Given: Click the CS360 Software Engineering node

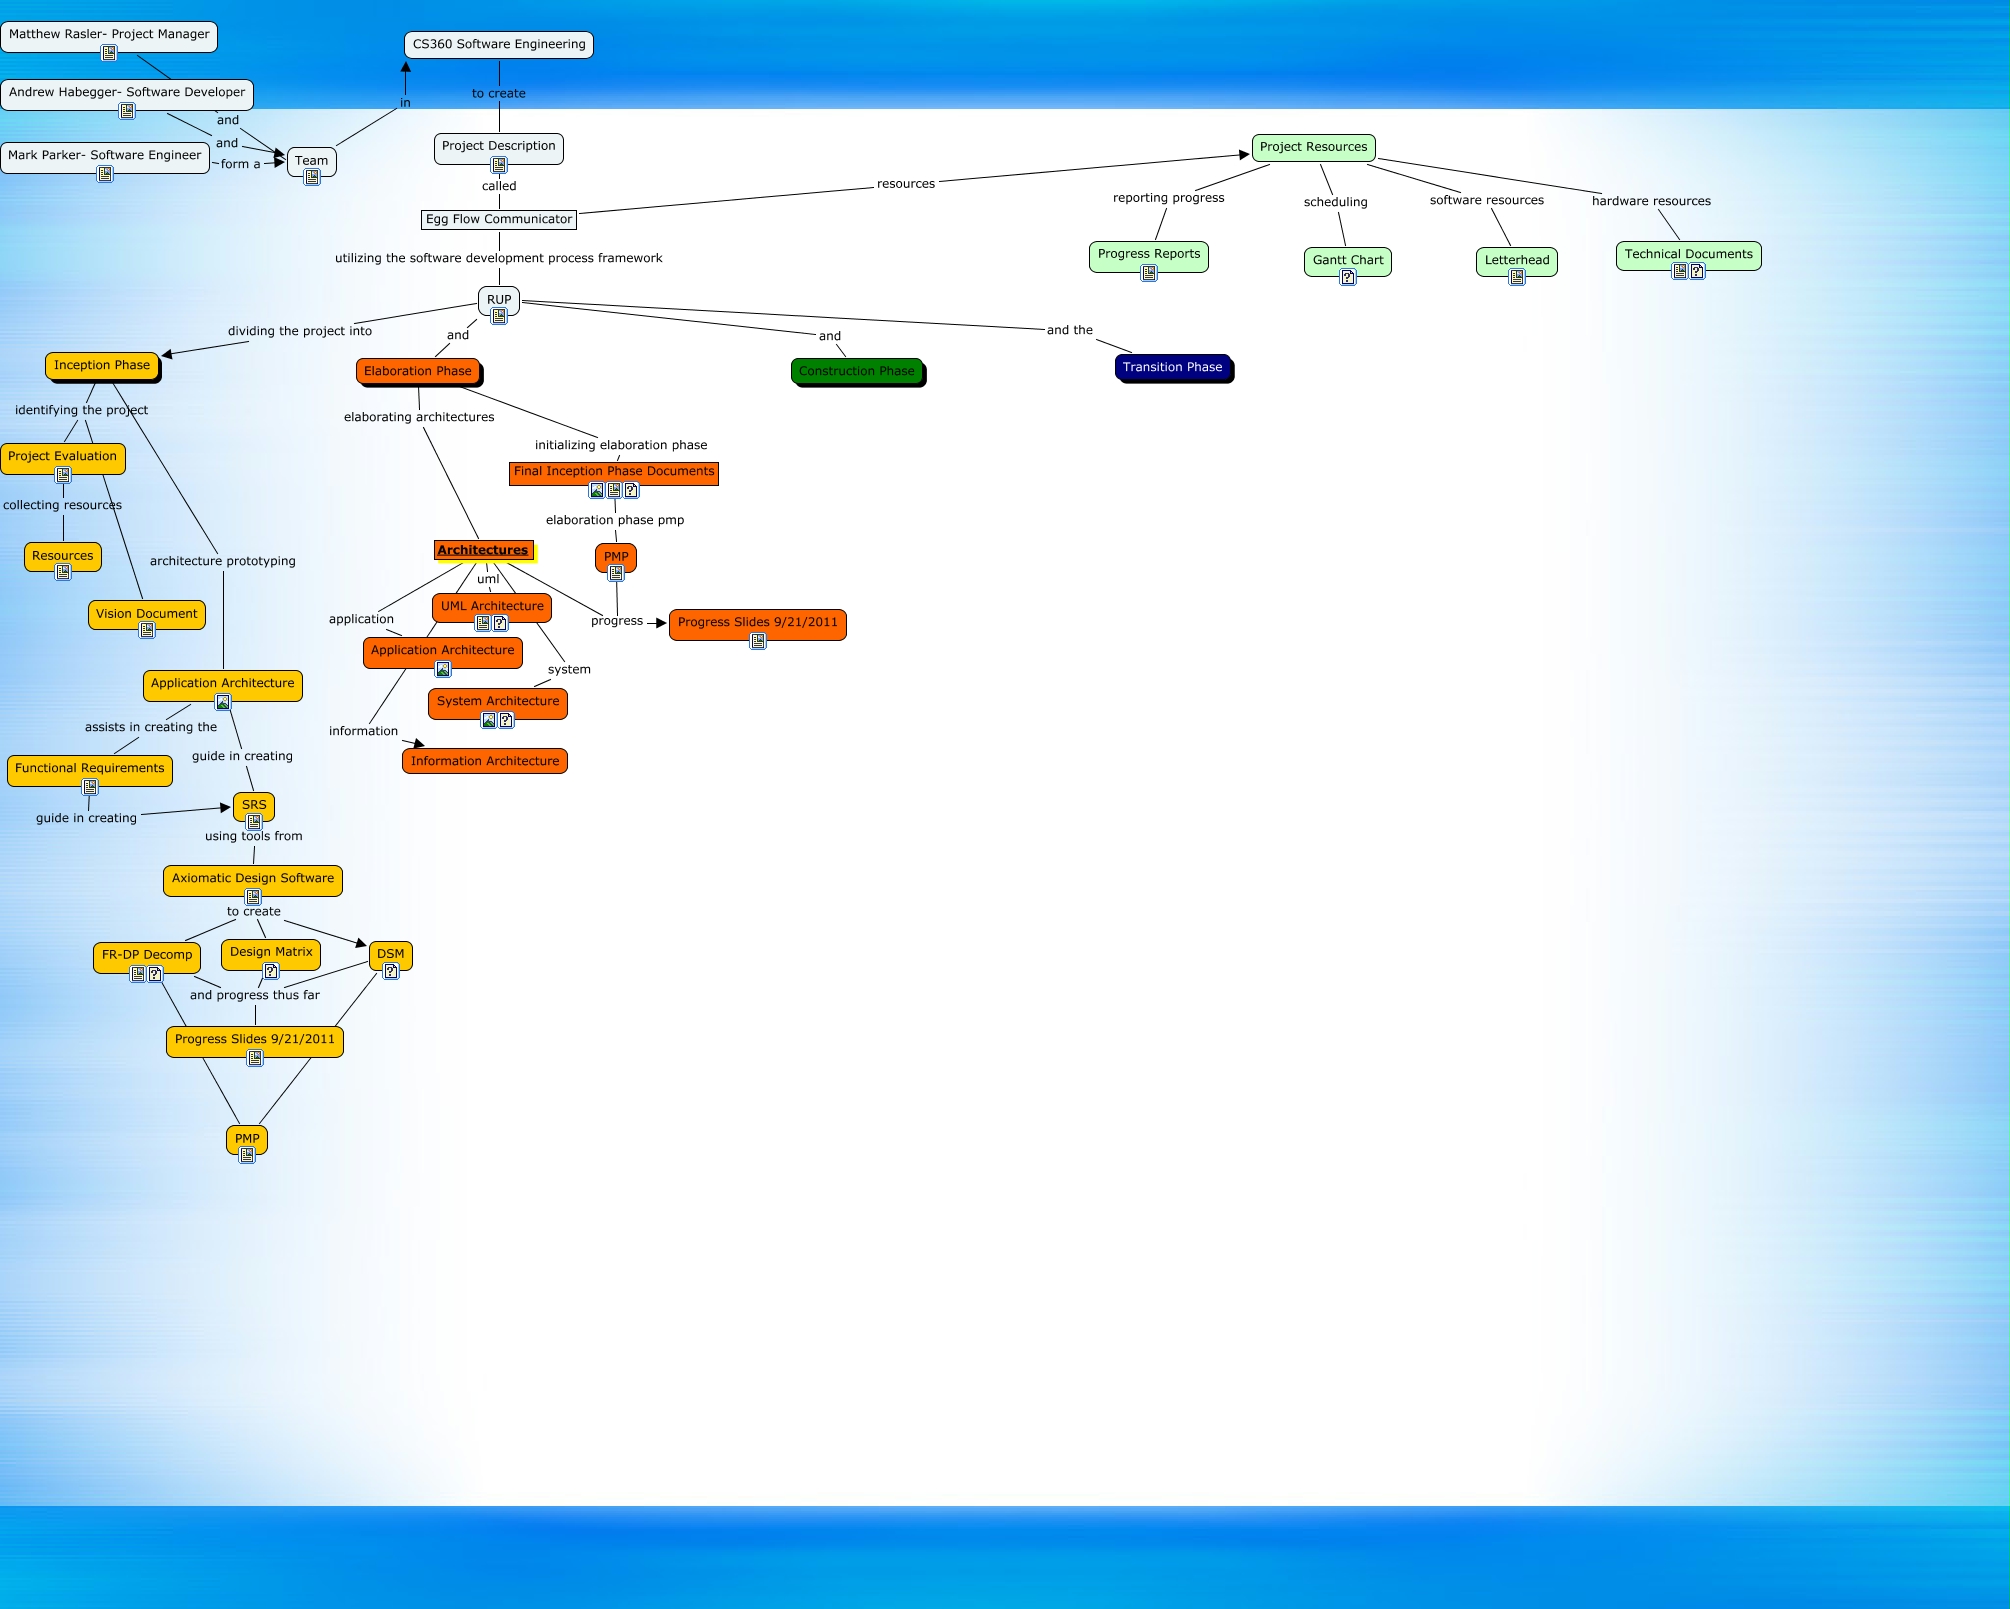Looking at the screenshot, I should (499, 44).
